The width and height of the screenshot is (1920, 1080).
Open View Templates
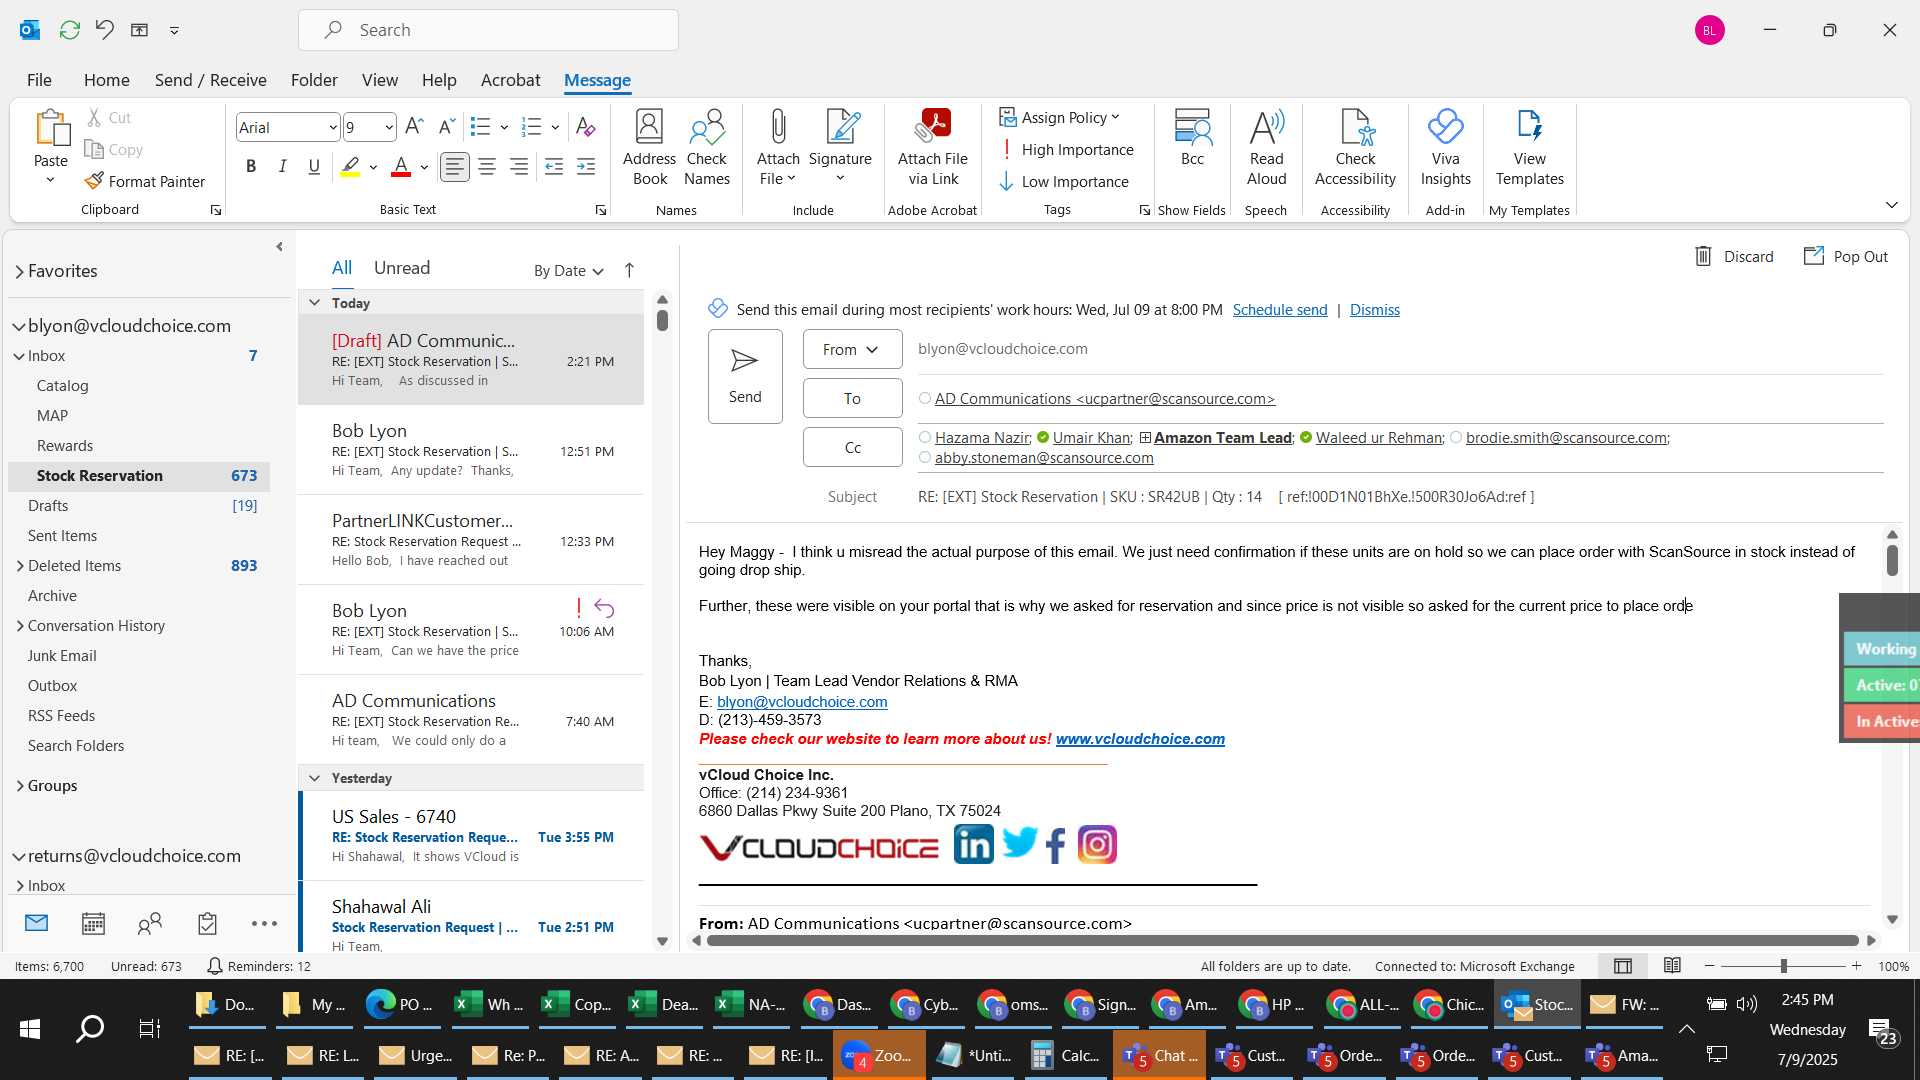(x=1529, y=147)
